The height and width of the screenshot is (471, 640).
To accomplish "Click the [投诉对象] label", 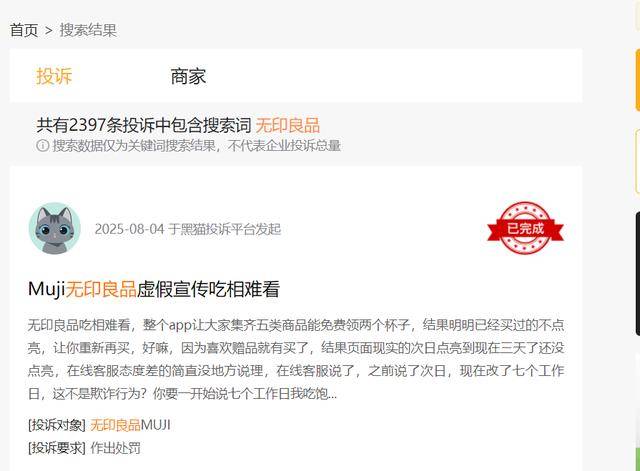I will 57,425.
